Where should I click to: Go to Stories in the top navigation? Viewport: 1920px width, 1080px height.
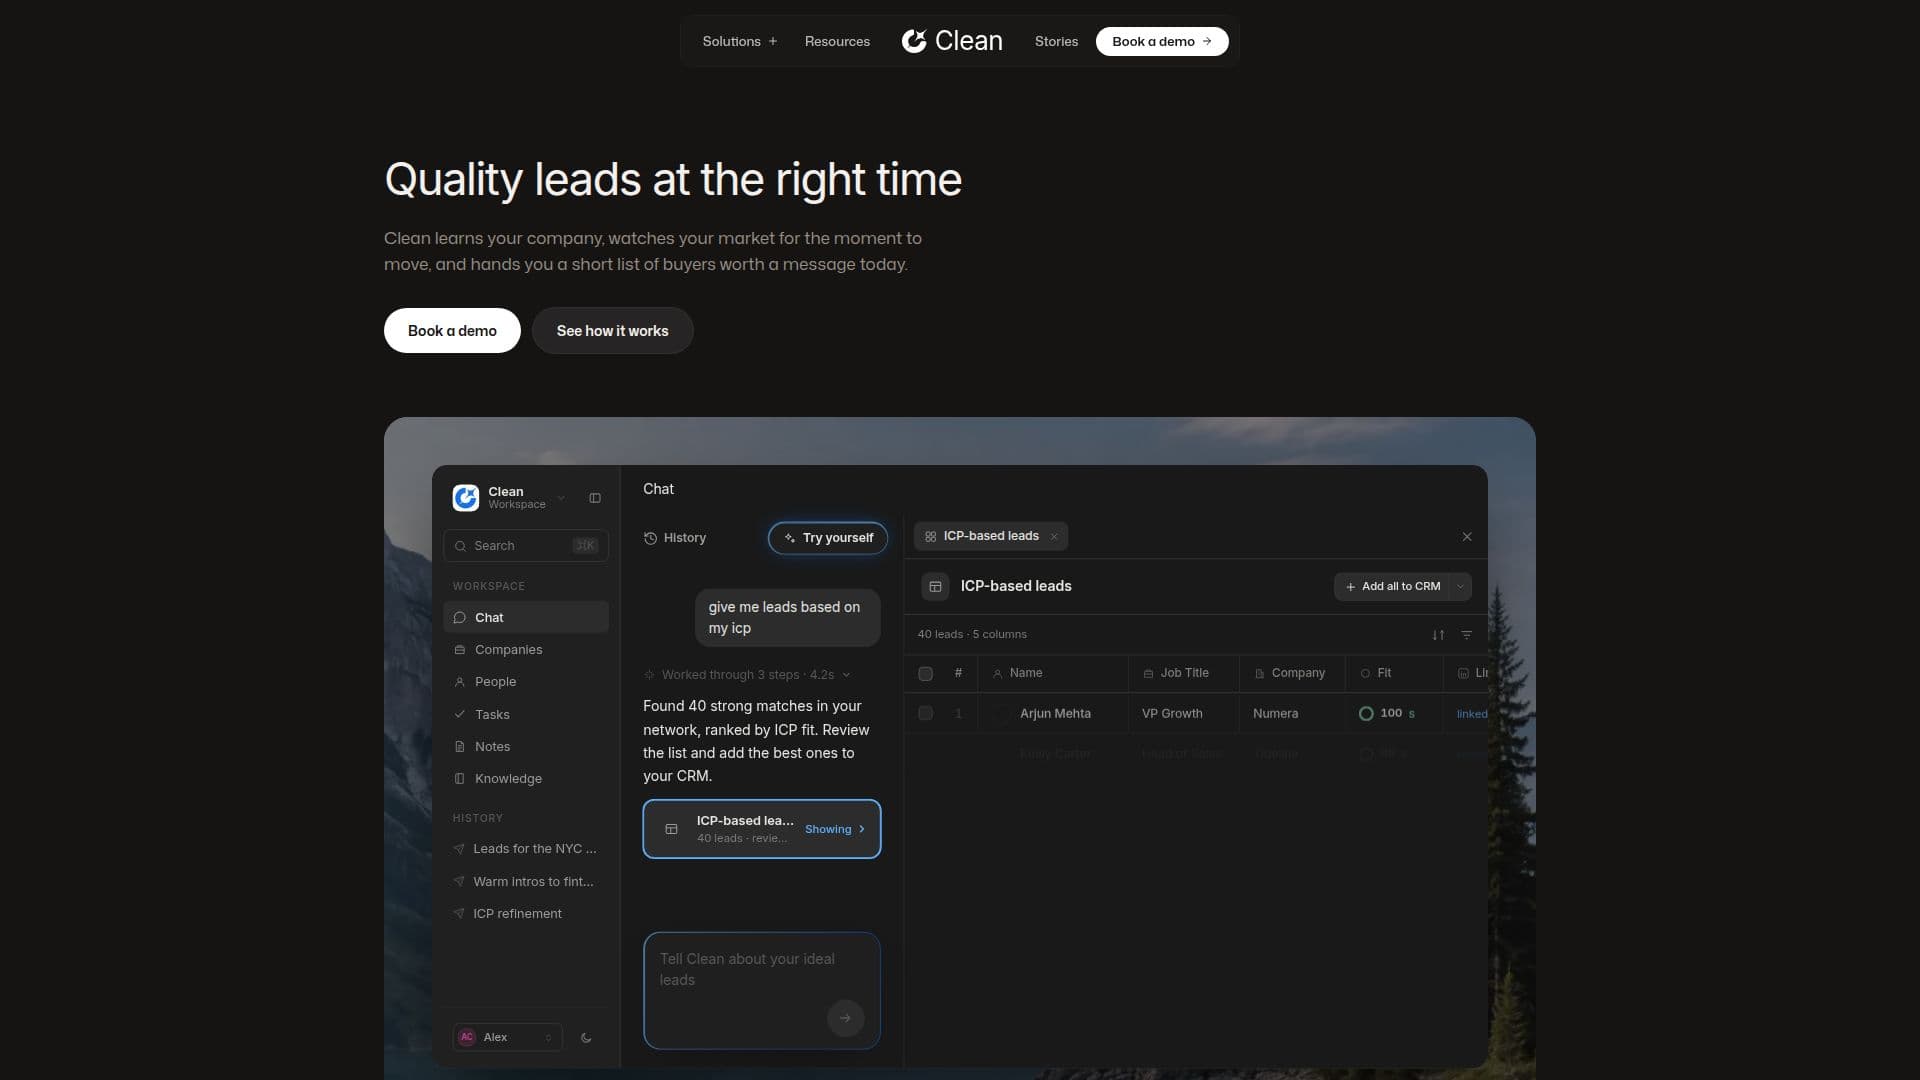[x=1056, y=41]
